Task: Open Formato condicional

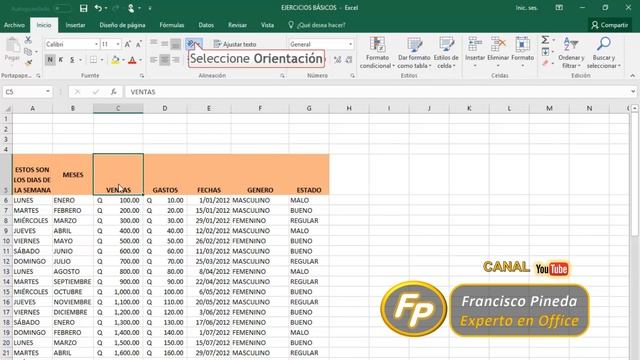Action: coord(377,53)
